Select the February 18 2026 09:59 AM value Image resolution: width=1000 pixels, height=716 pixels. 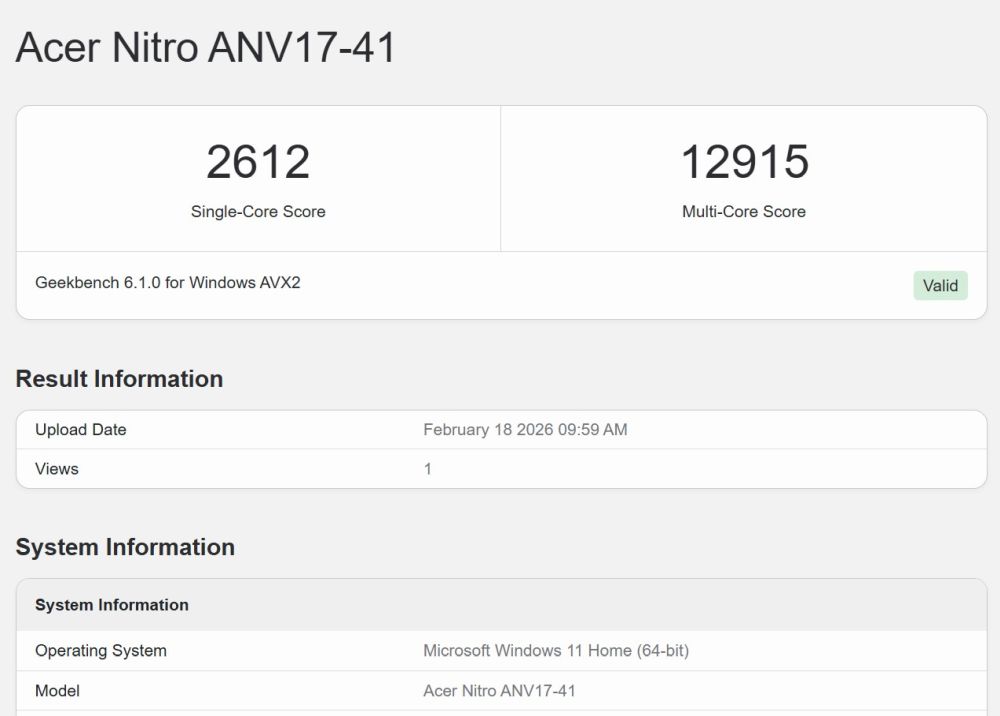pos(525,430)
